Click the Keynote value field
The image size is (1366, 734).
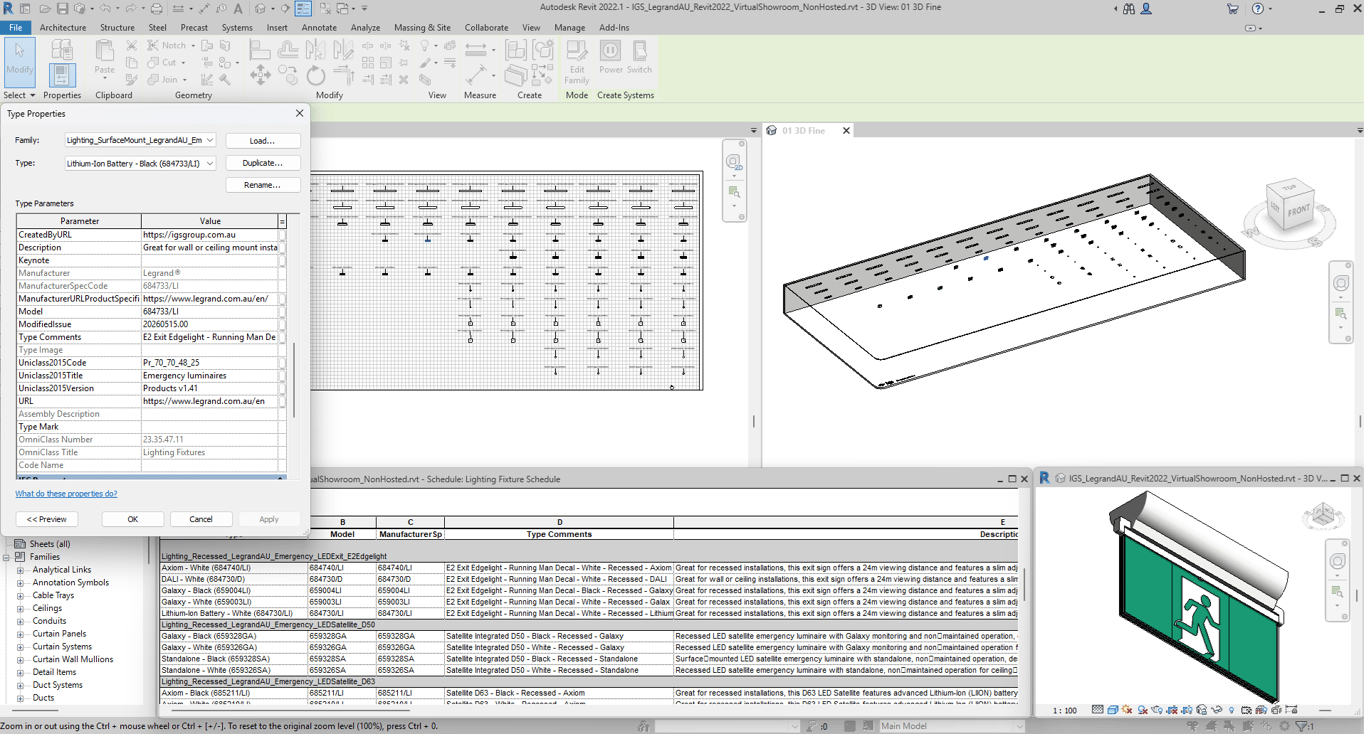click(209, 260)
